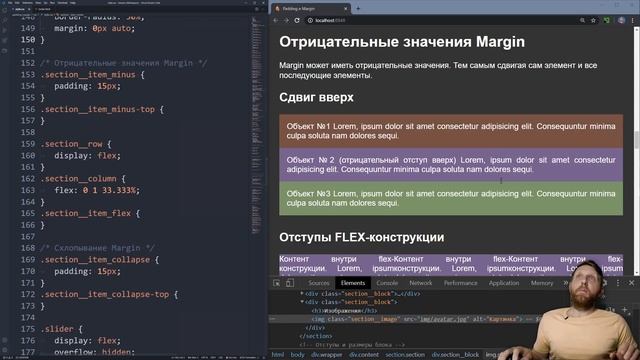This screenshot has width=640, height=360.
Task: Select section.section in DevTools breadcrumb
Action: 405,355
